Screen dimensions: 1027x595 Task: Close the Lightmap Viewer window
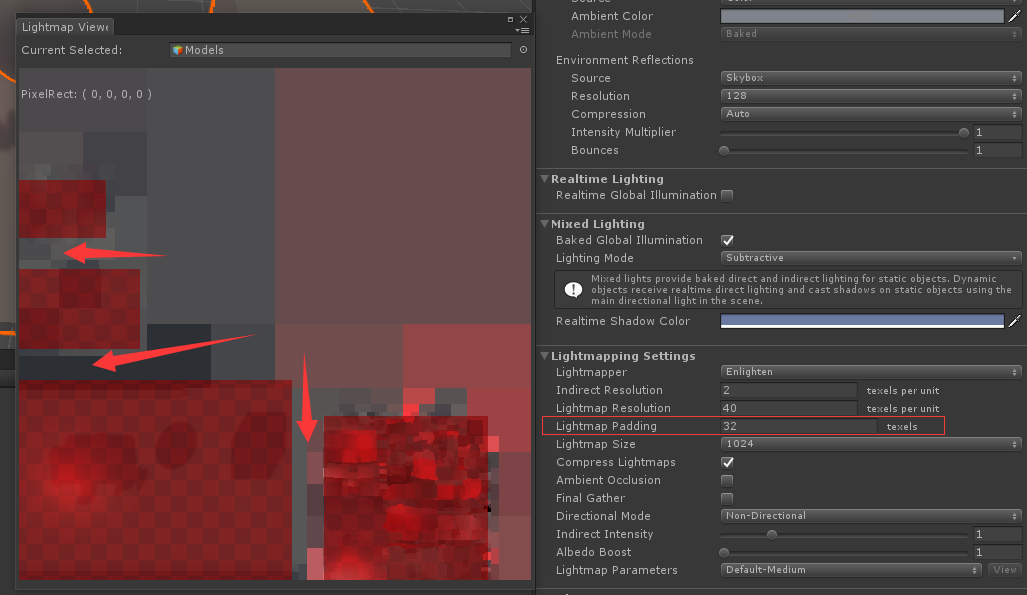[x=523, y=20]
